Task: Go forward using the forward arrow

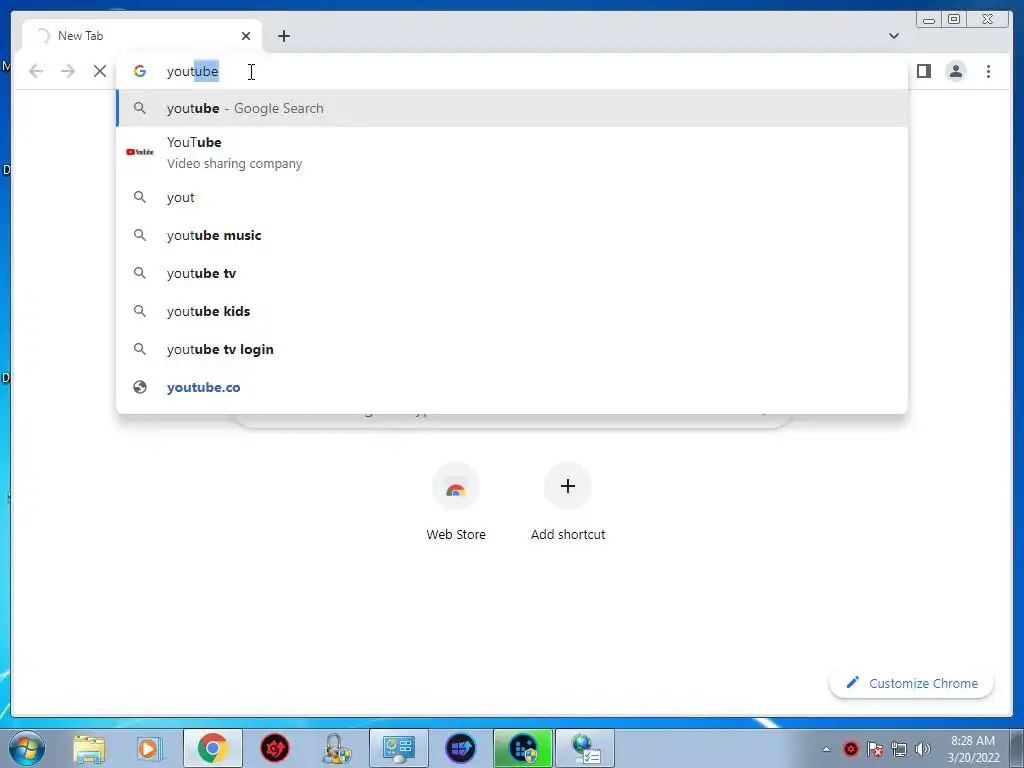Action: [68, 71]
